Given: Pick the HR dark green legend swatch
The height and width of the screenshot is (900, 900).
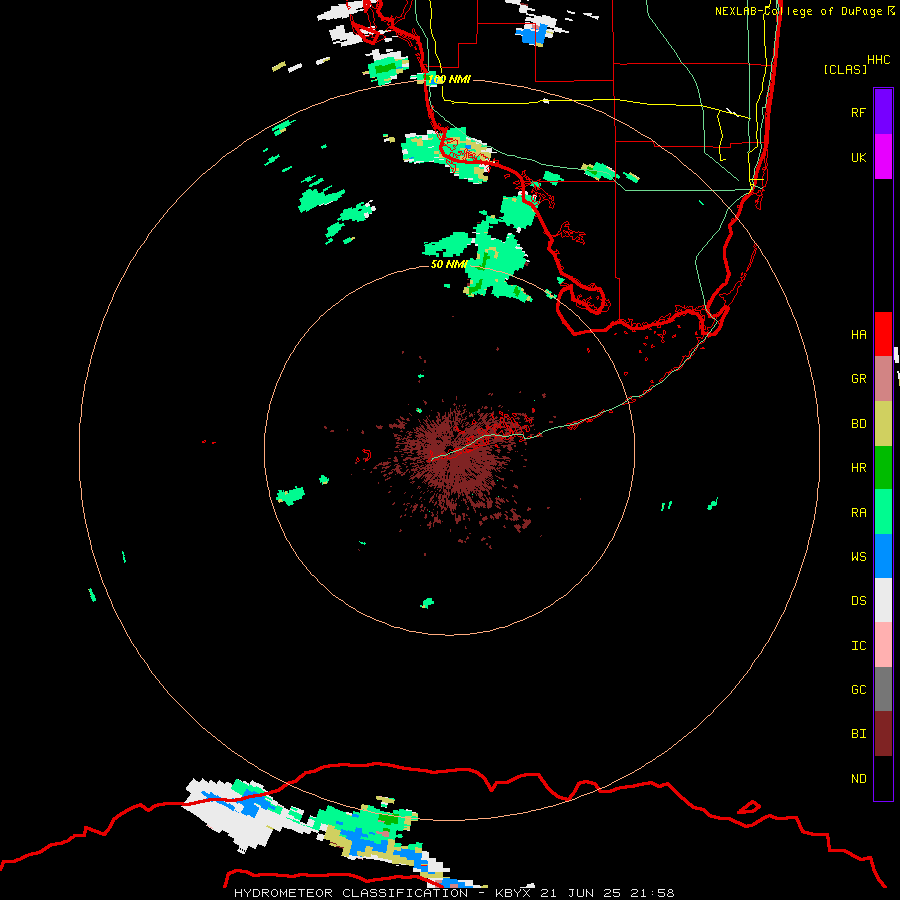Looking at the screenshot, I should [883, 467].
